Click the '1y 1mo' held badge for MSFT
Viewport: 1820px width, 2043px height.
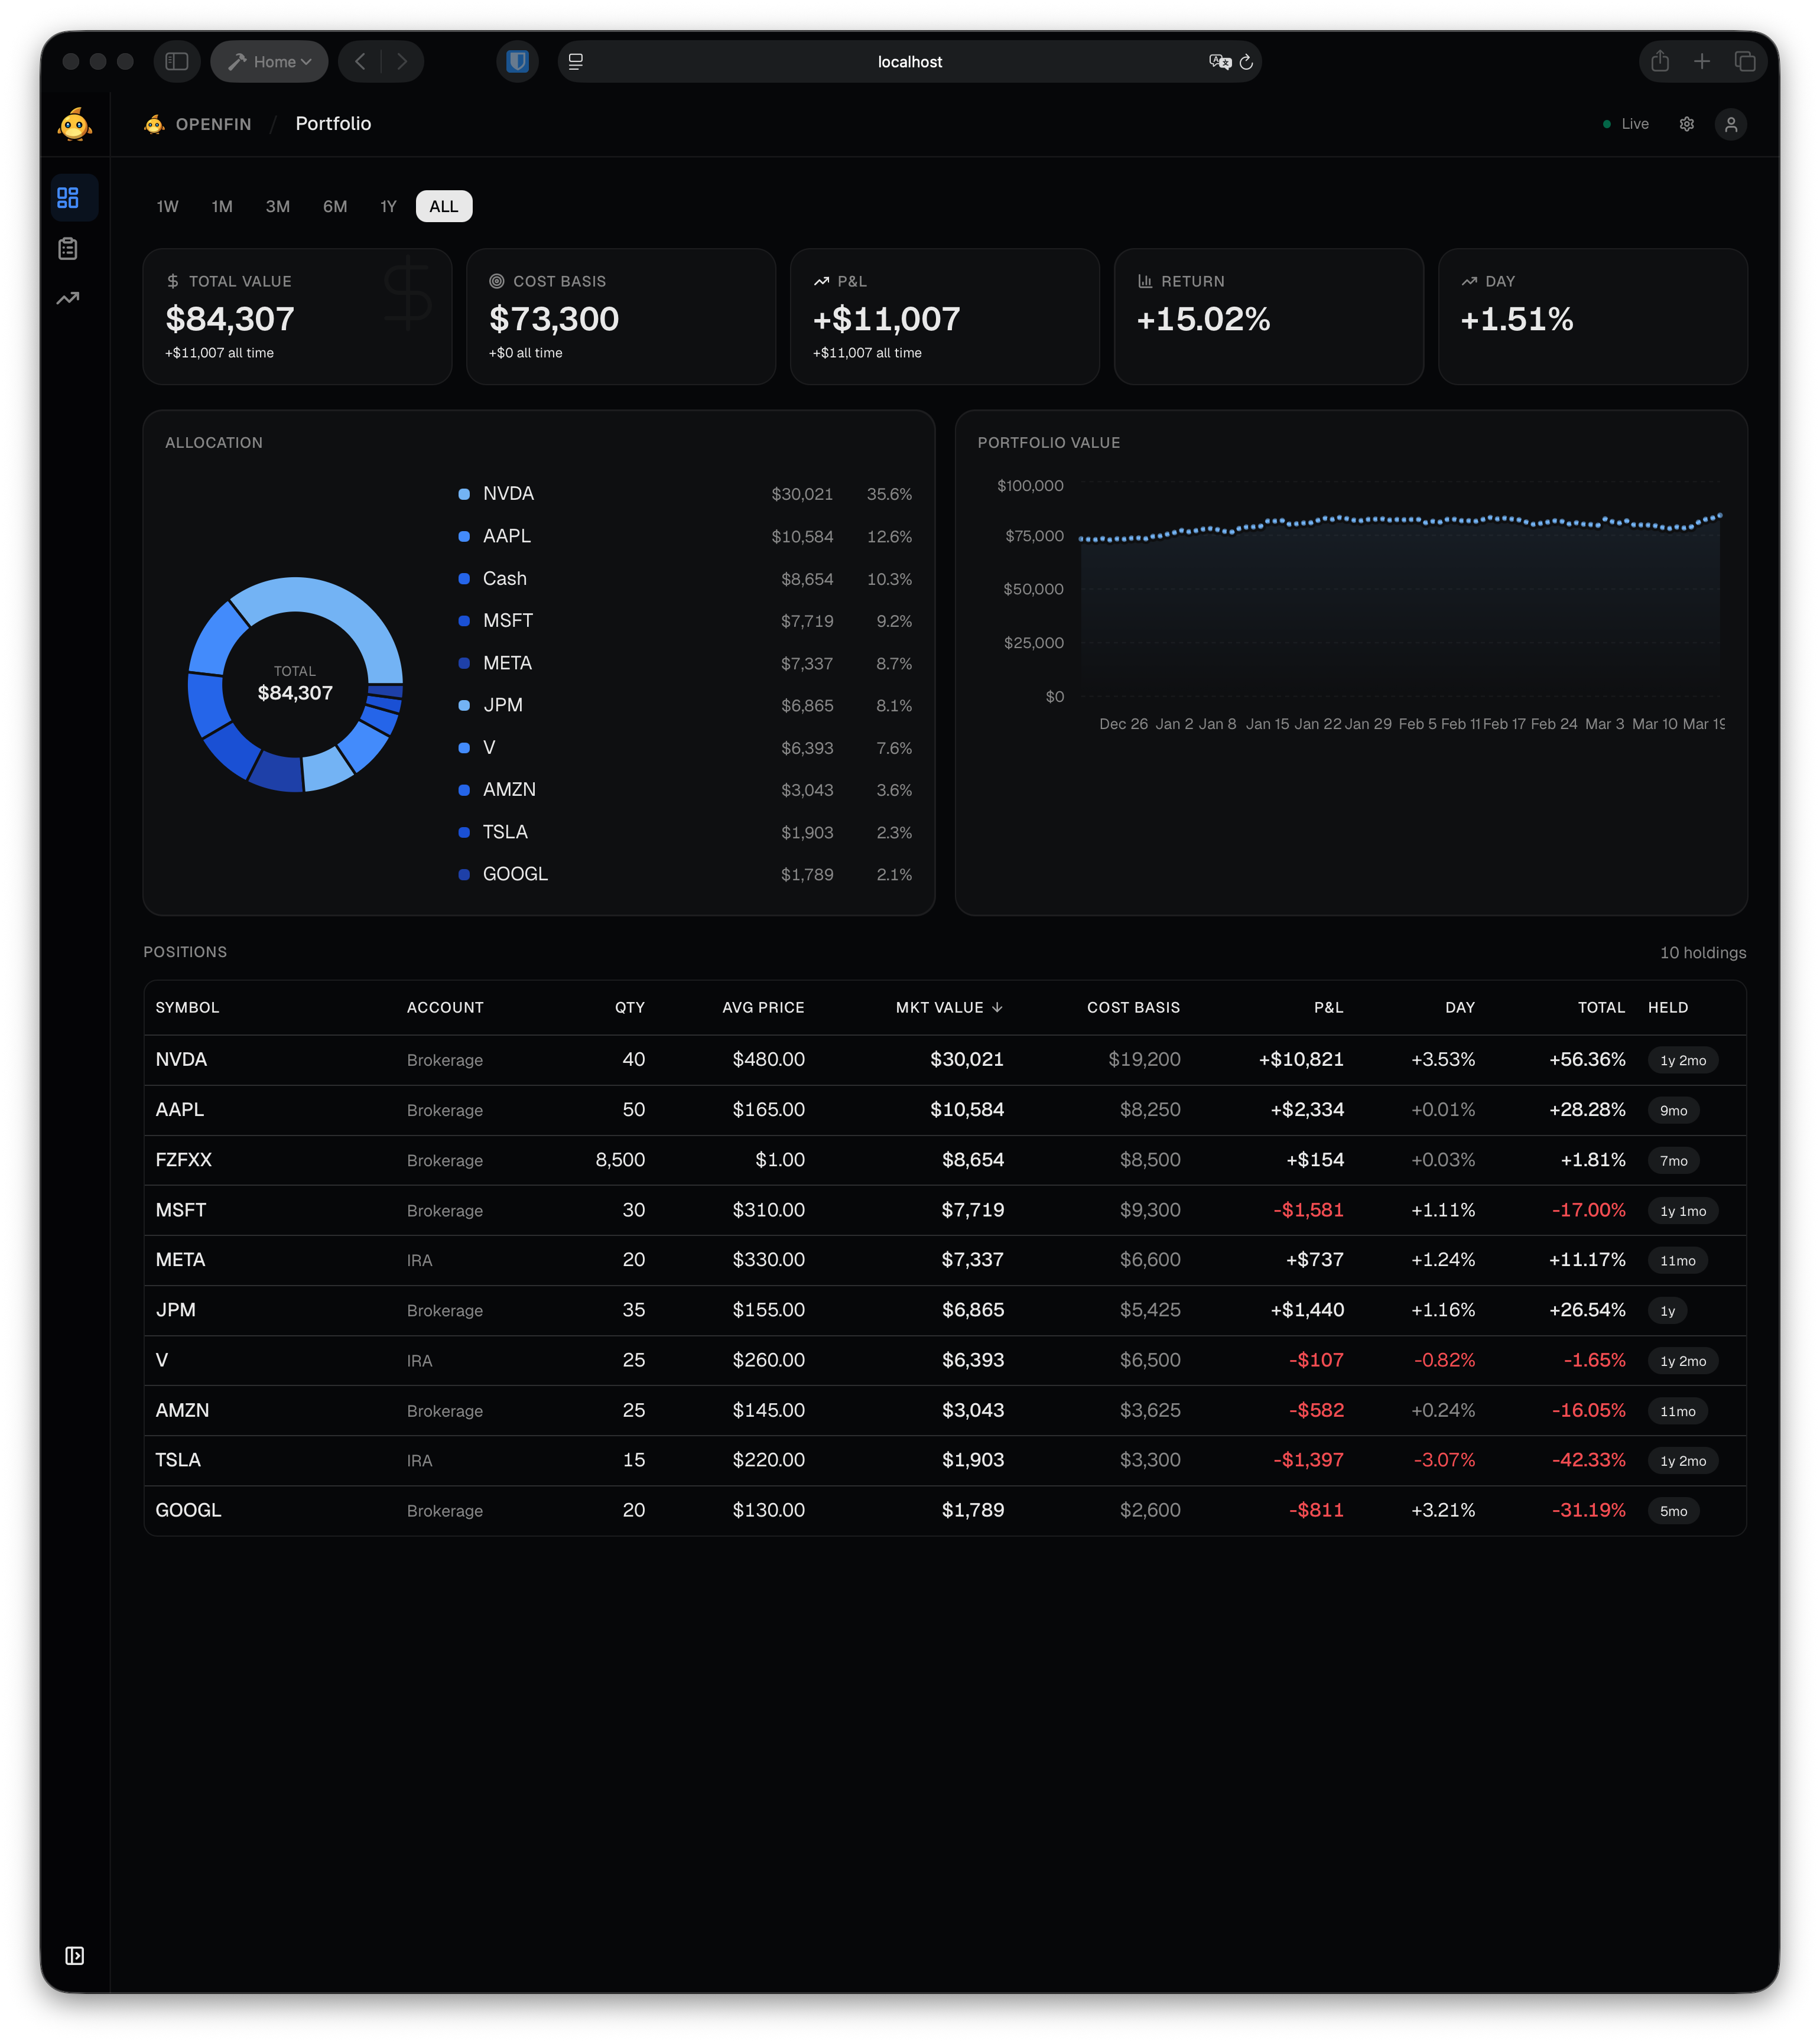coord(1683,1211)
